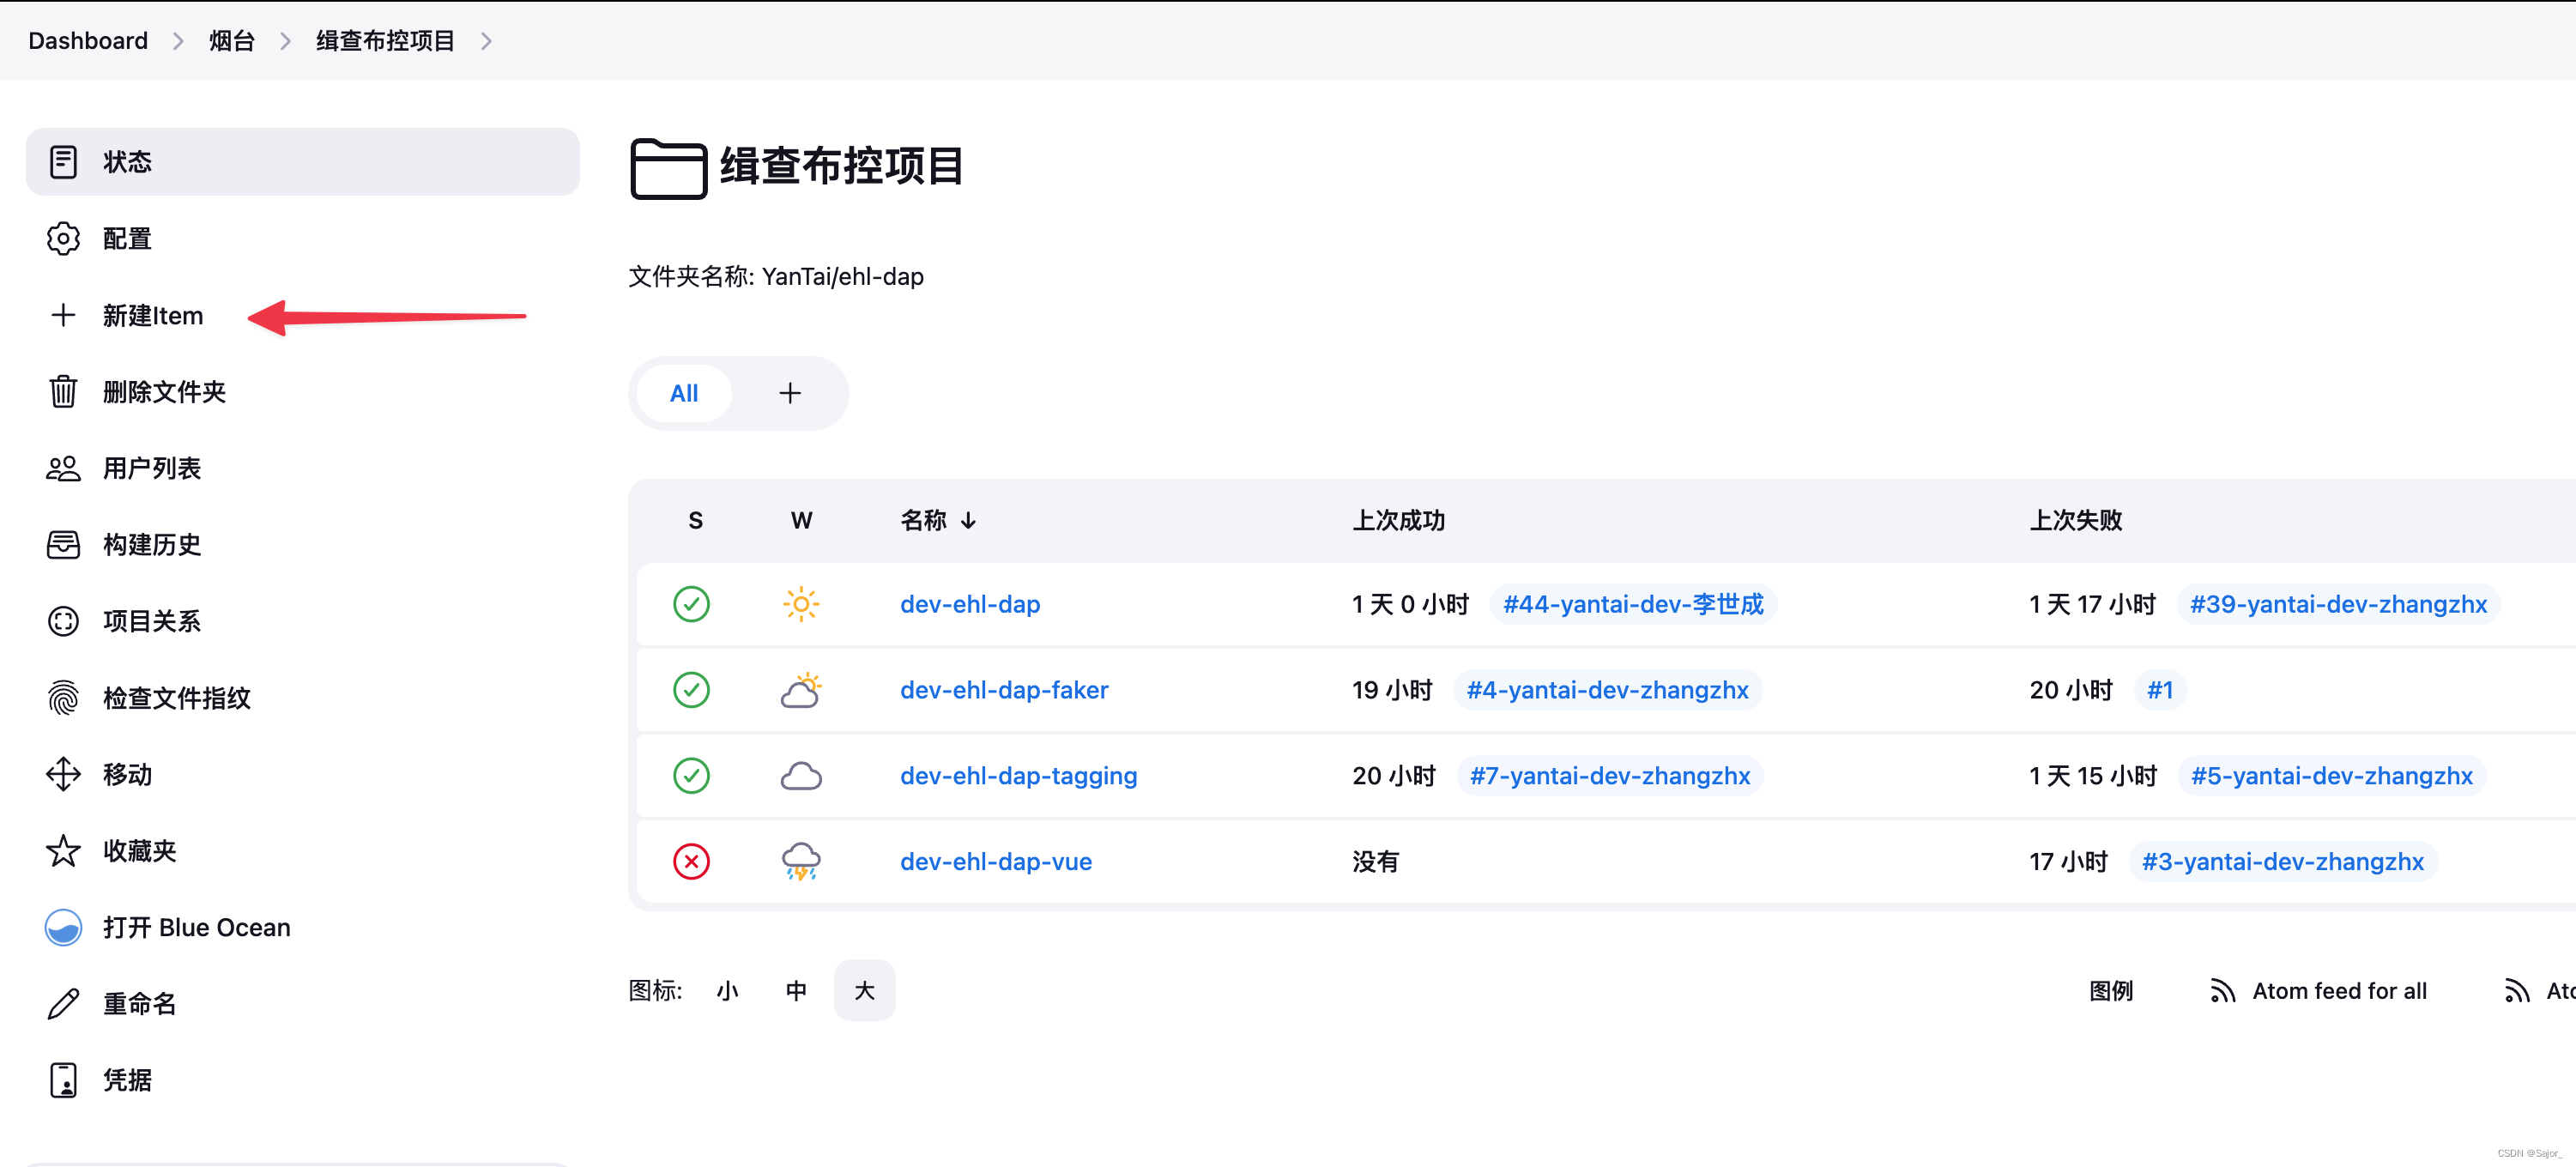
Task: Click the sunny weather icon for dev-ehl-dap
Action: click(801, 604)
